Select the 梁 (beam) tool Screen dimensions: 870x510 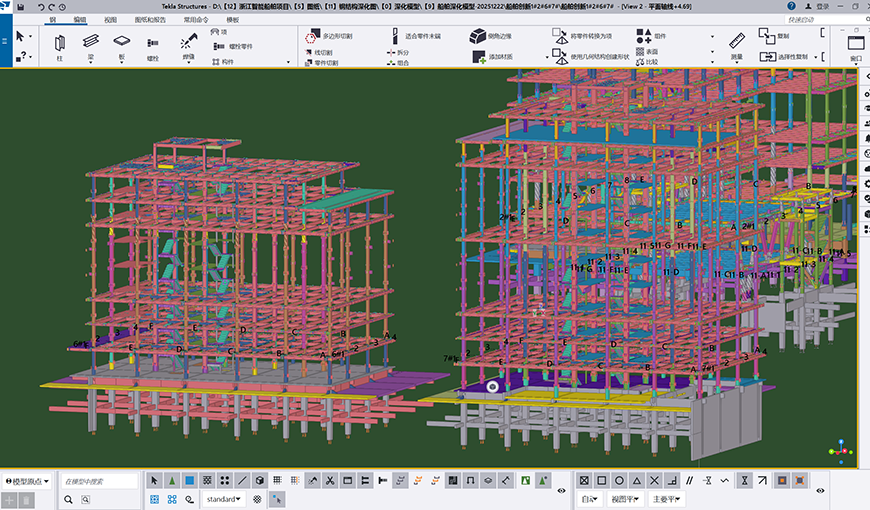tap(90, 43)
